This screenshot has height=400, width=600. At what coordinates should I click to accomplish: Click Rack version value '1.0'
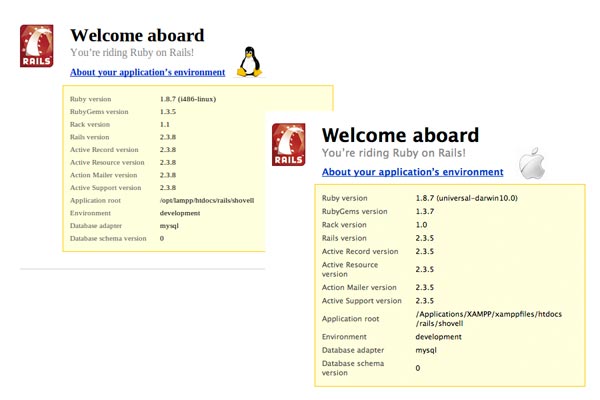[x=421, y=225]
